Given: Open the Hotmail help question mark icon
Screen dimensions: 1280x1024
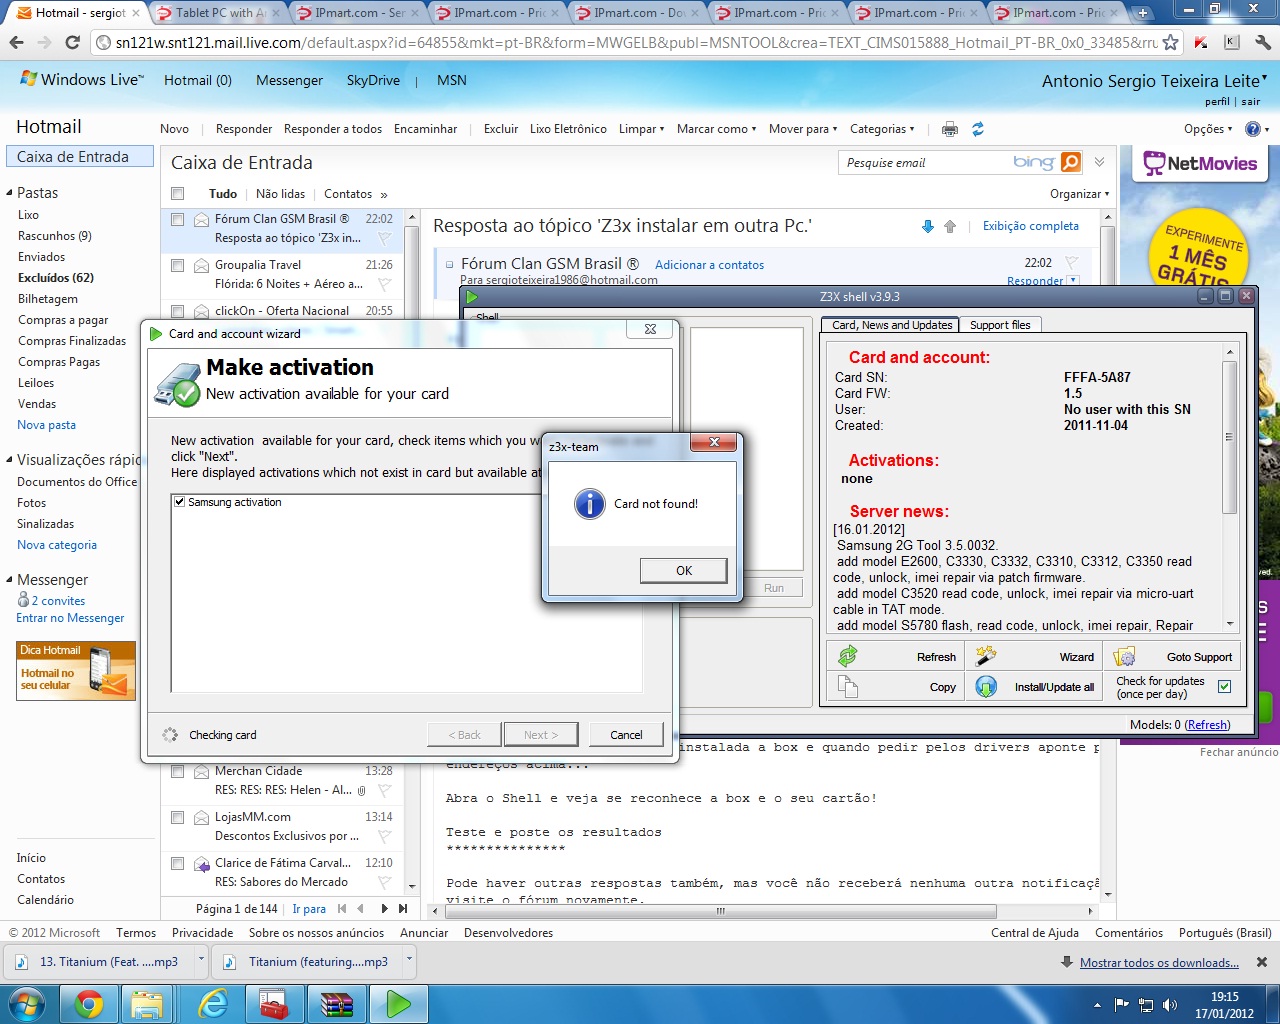Looking at the screenshot, I should click(1252, 129).
